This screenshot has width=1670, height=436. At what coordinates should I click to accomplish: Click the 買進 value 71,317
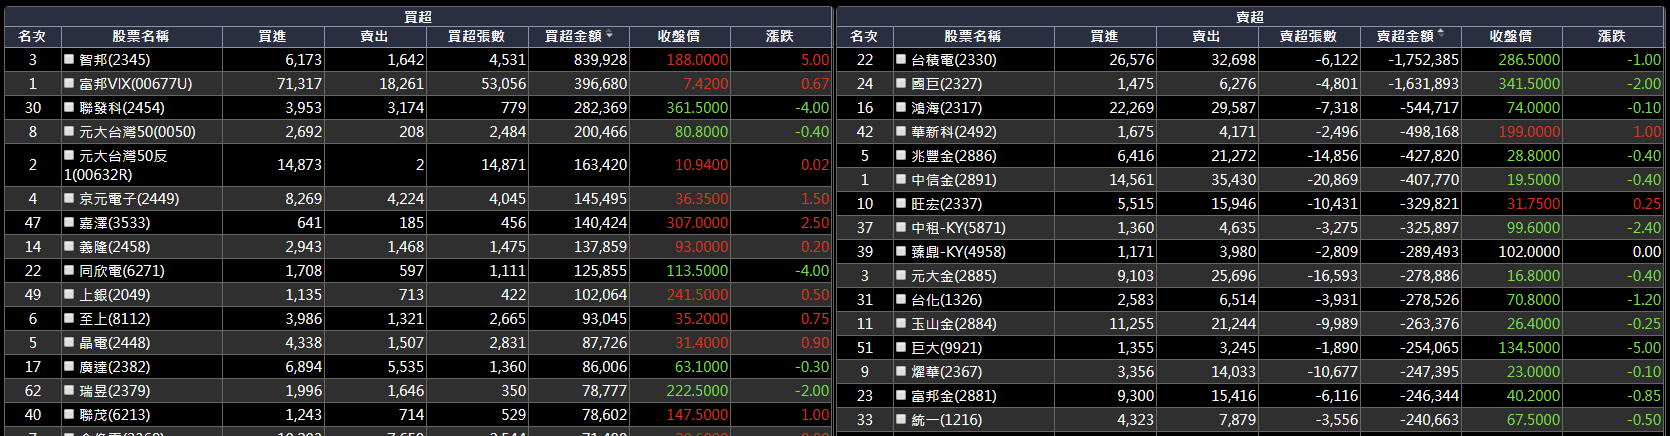click(299, 84)
